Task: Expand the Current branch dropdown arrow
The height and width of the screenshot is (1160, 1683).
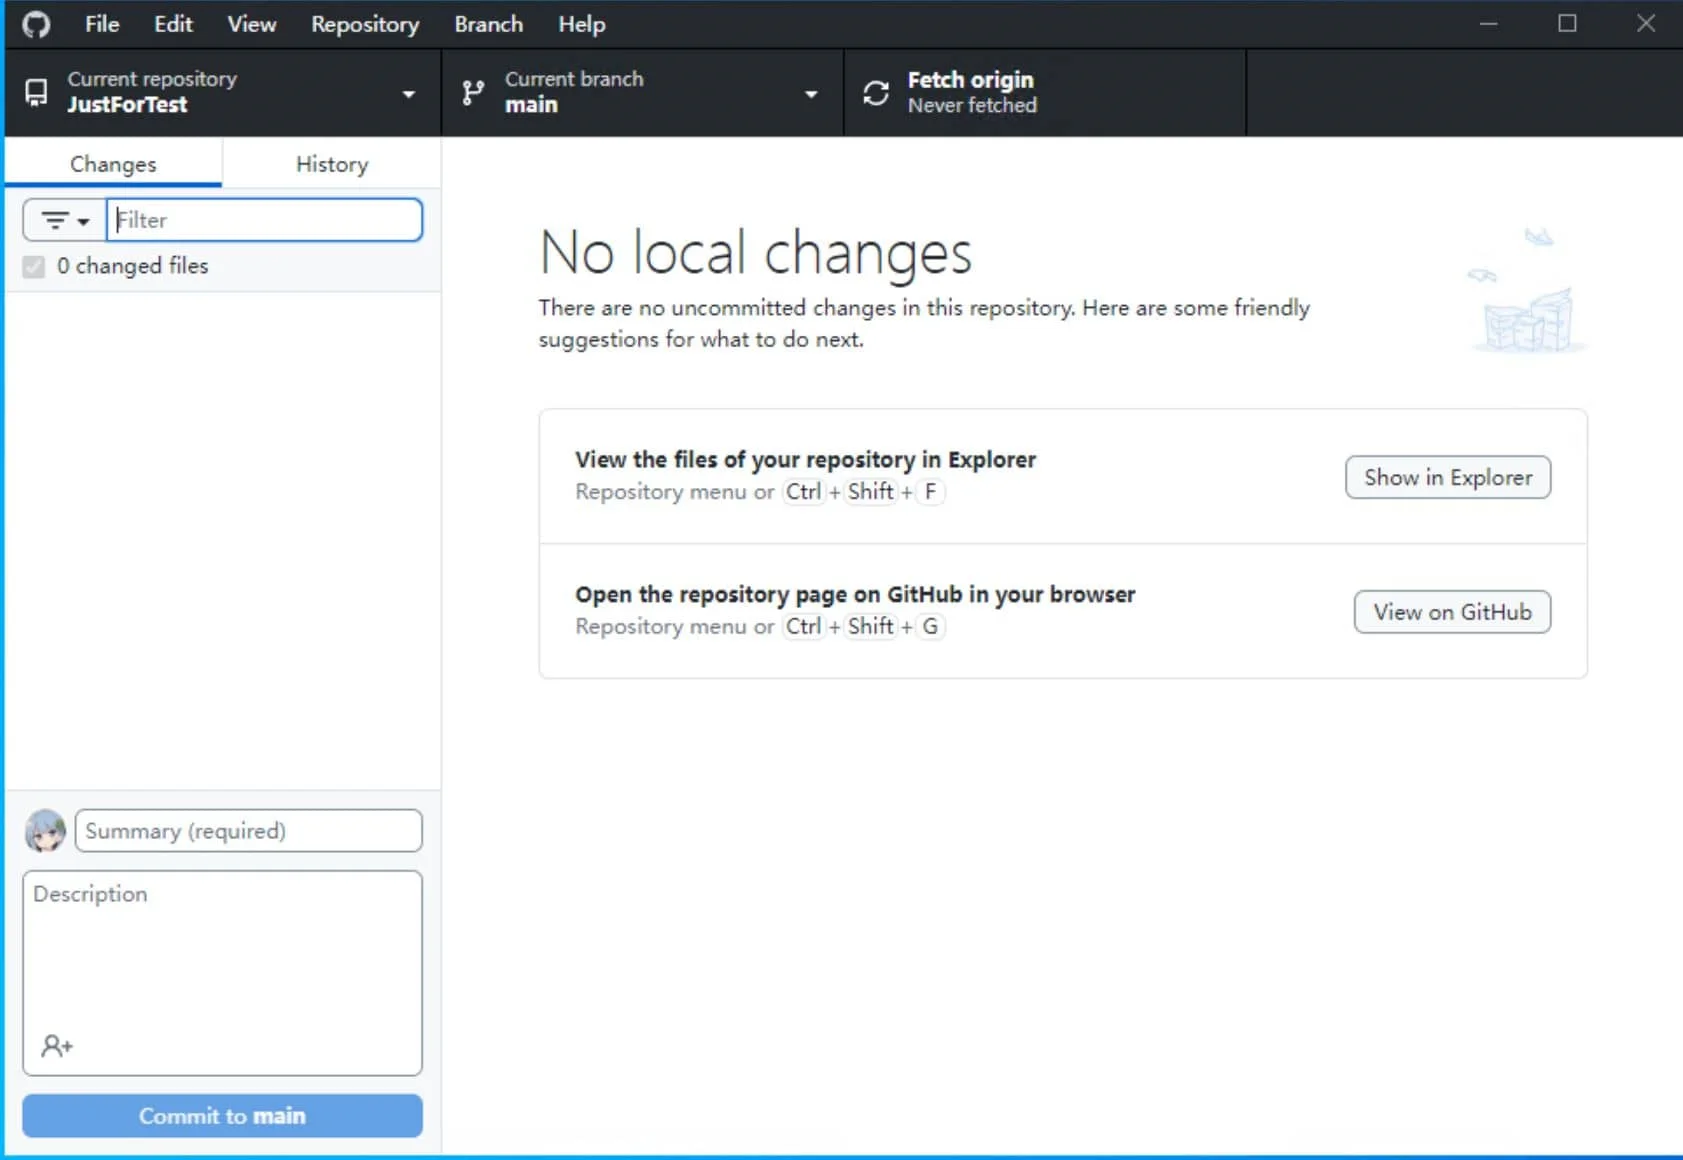Action: [x=811, y=94]
